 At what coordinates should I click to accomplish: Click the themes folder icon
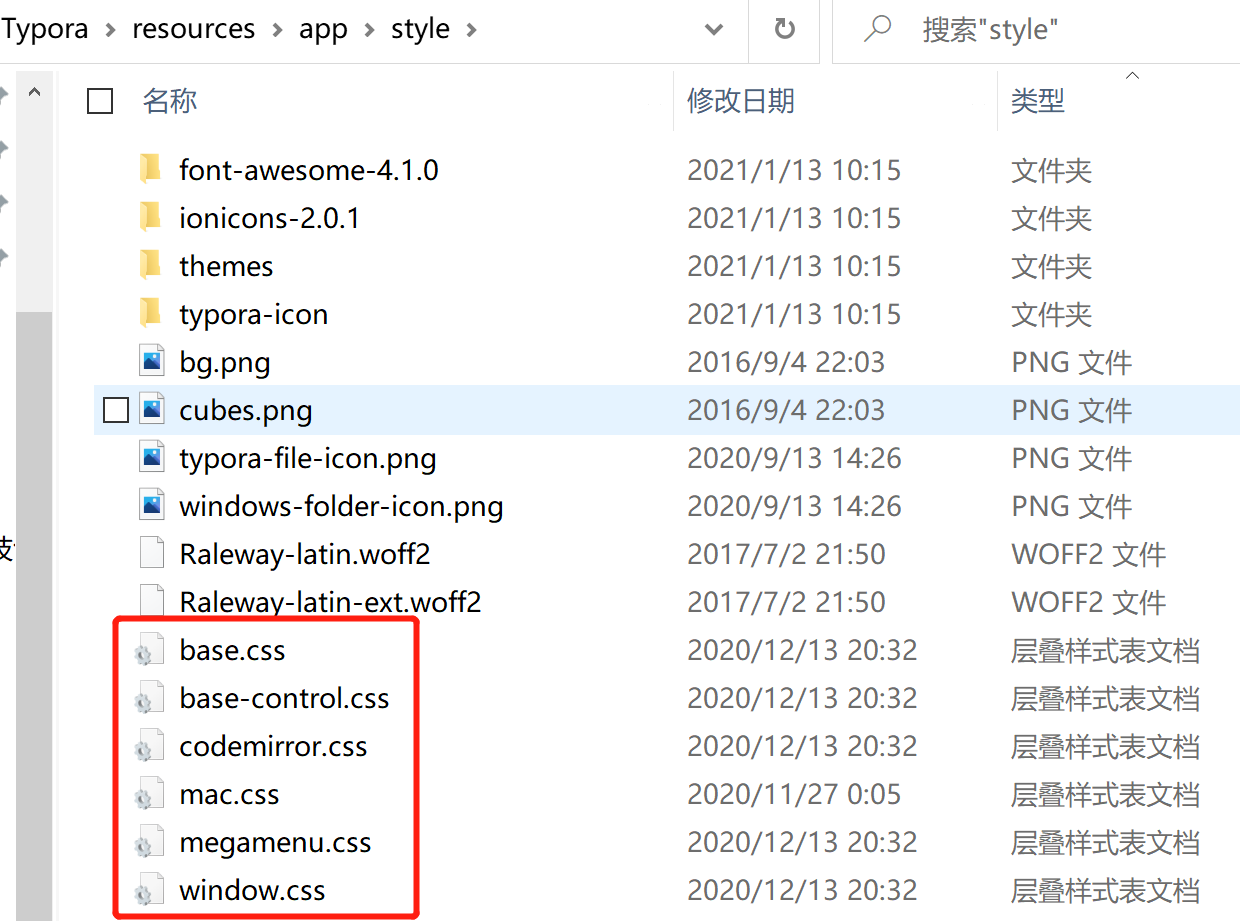(151, 265)
